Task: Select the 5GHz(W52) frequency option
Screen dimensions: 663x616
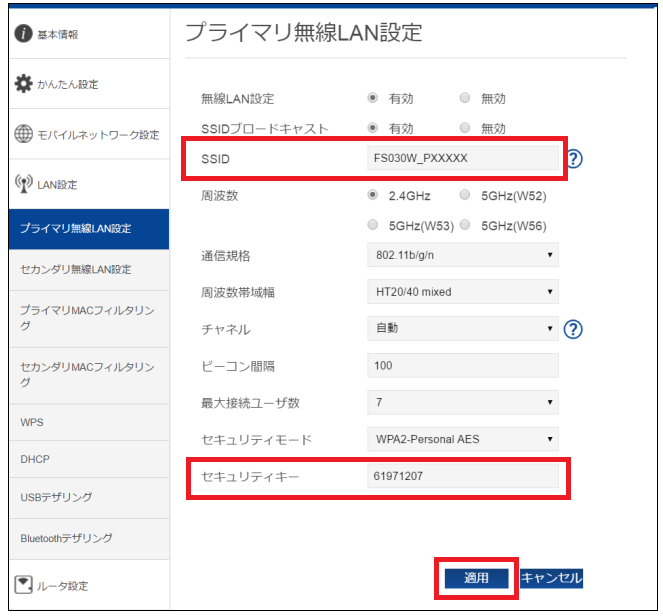Action: pos(464,195)
